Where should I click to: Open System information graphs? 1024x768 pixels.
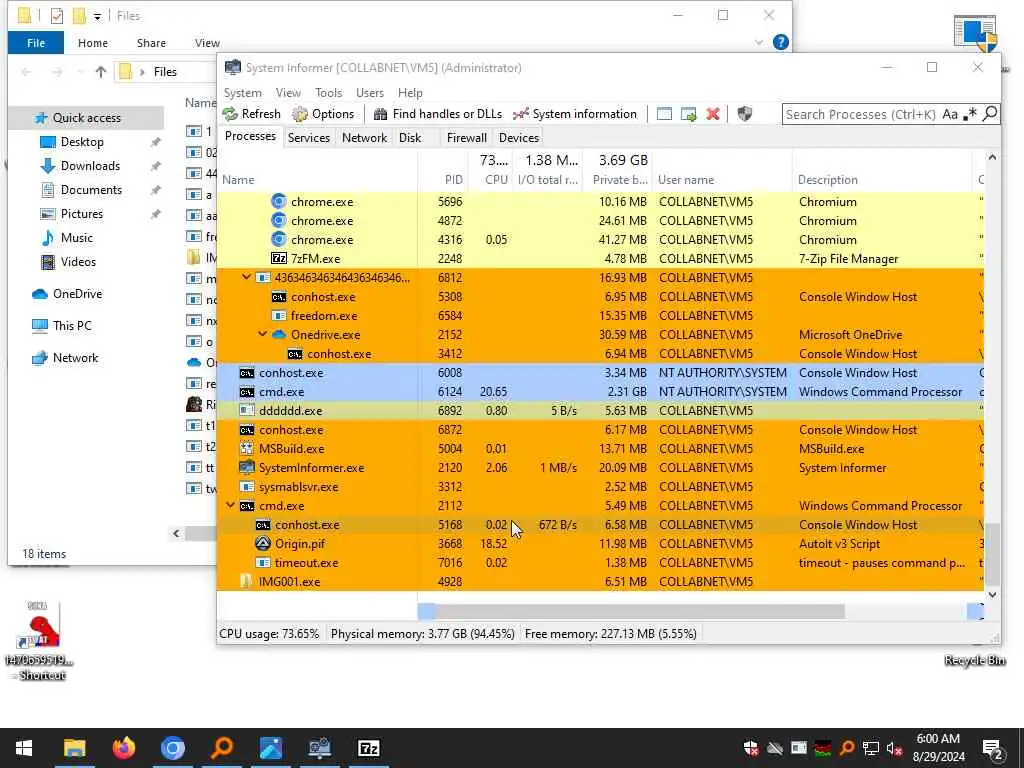(575, 114)
